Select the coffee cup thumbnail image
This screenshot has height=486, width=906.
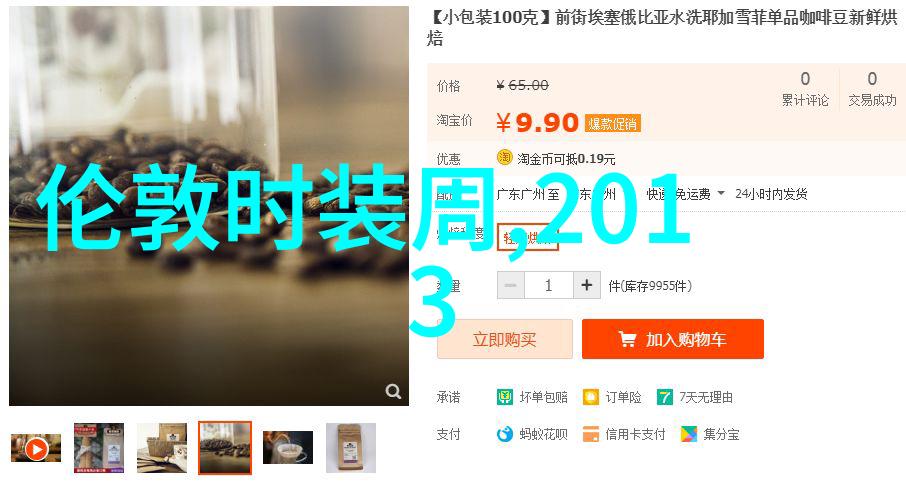pyautogui.click(x=288, y=447)
